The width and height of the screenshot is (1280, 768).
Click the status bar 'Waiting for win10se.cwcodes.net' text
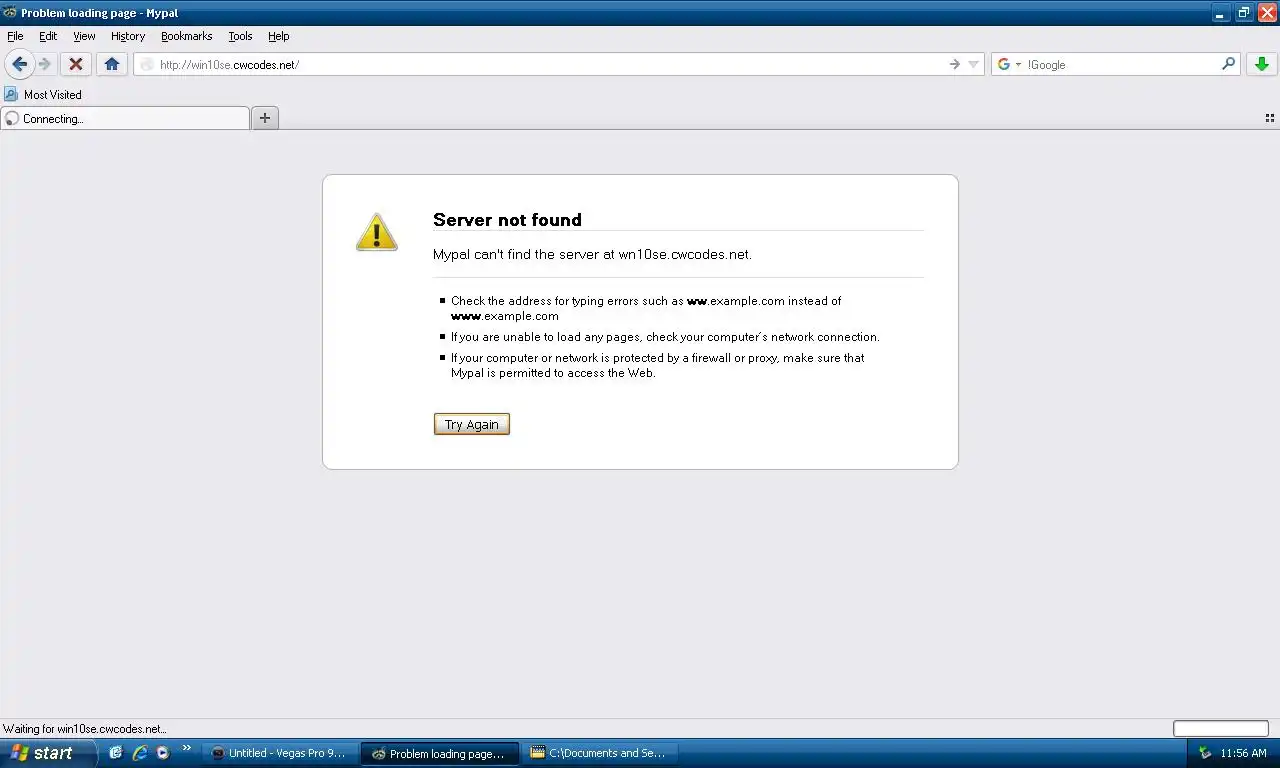point(85,729)
